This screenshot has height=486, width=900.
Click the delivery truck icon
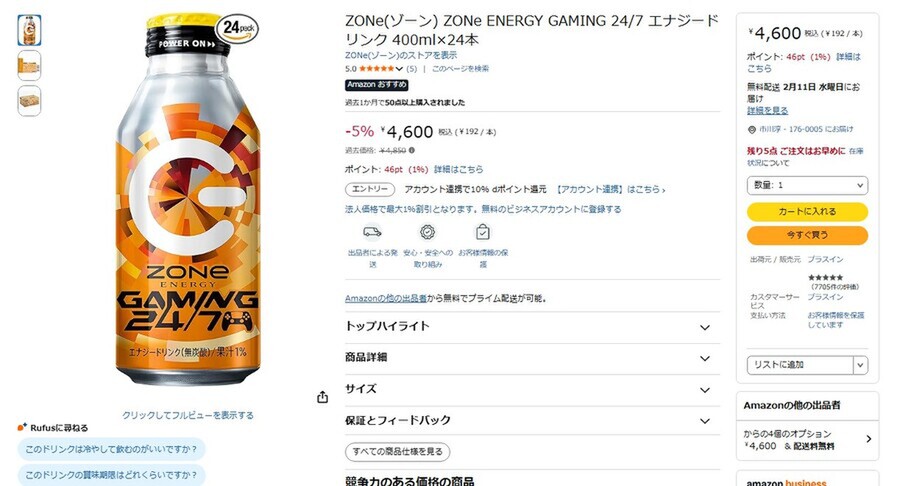tap(373, 232)
